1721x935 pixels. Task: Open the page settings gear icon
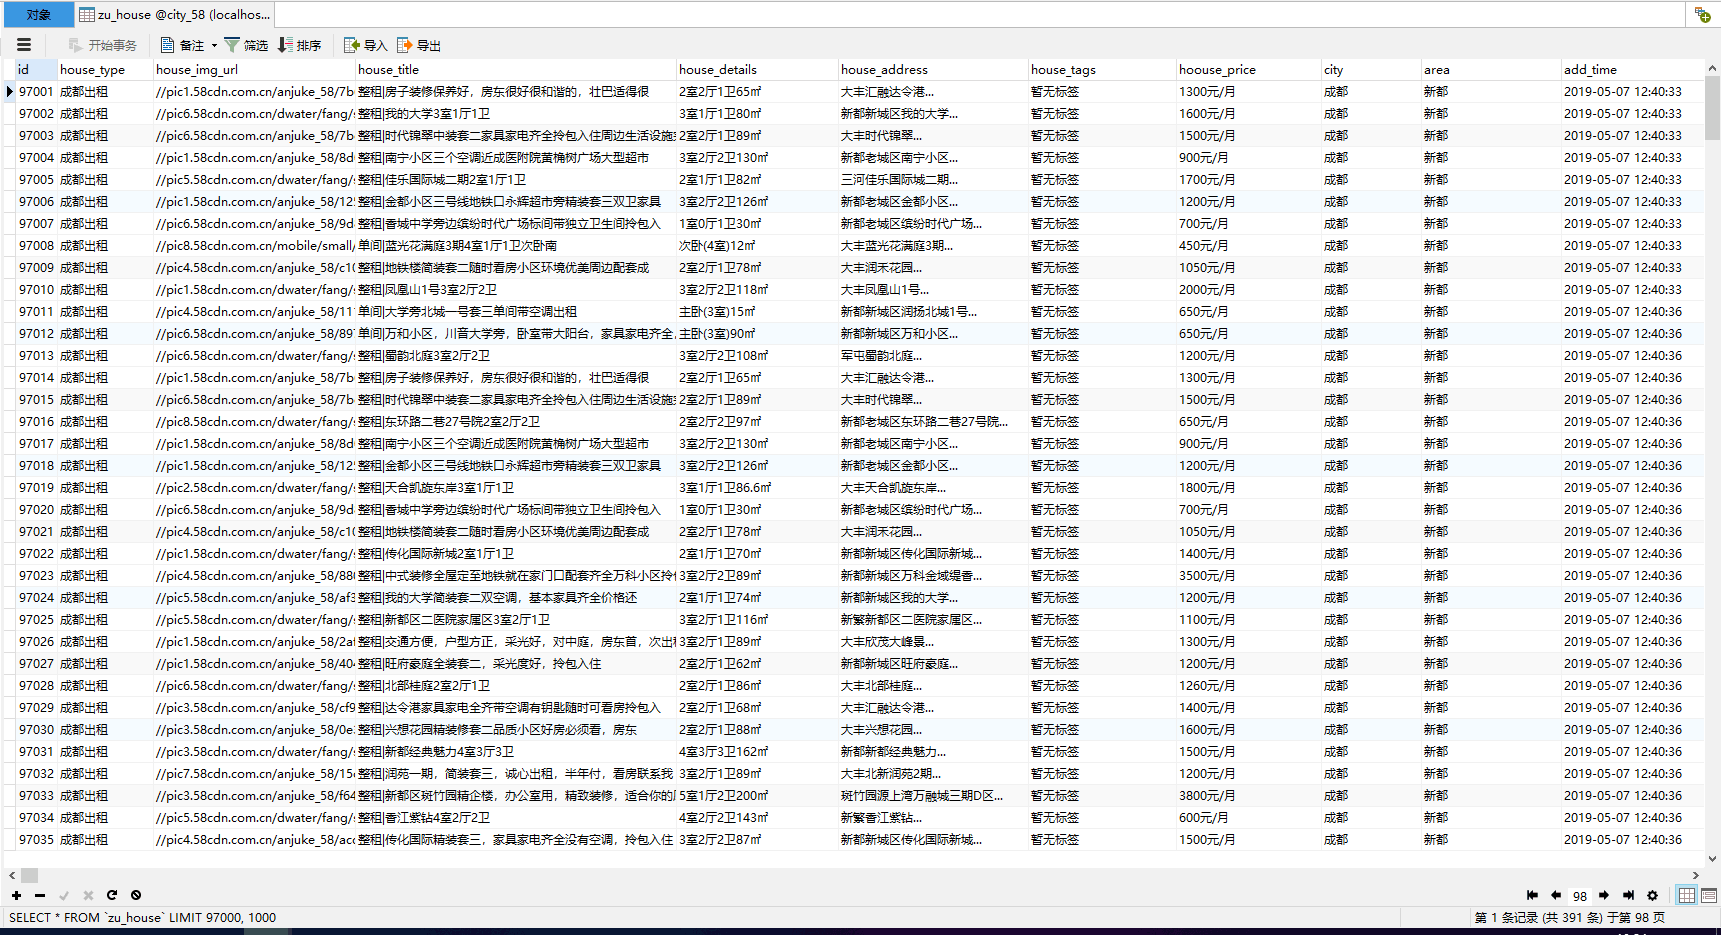tap(1652, 895)
